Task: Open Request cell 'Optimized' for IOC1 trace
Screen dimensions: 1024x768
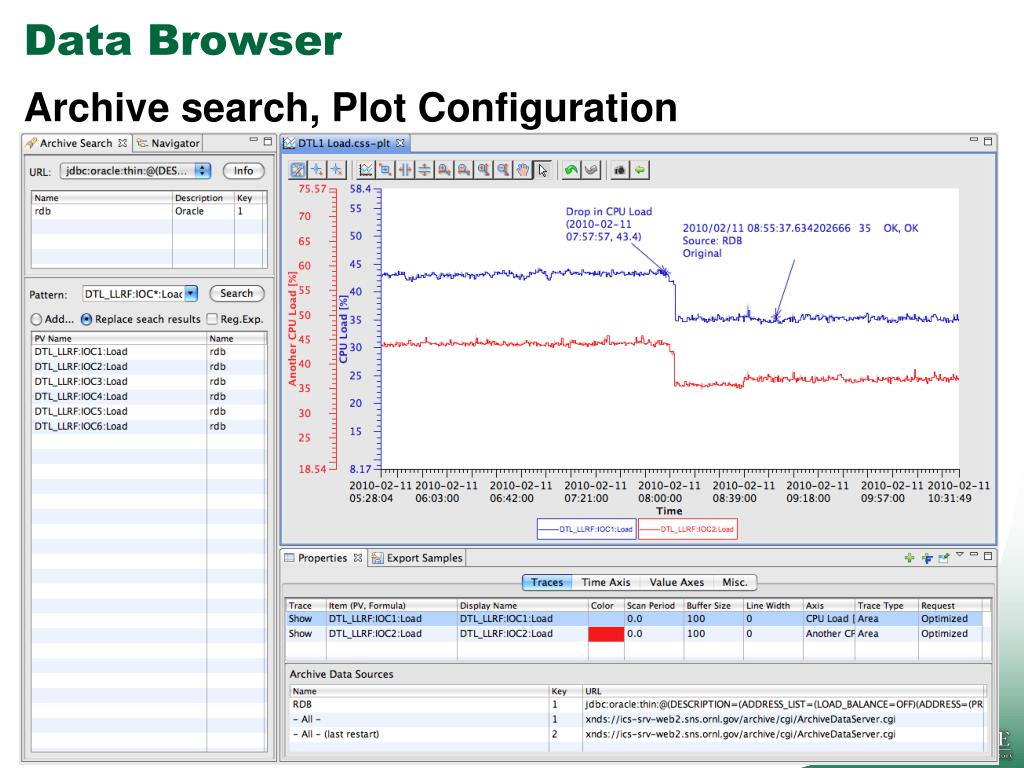Action: (x=950, y=618)
